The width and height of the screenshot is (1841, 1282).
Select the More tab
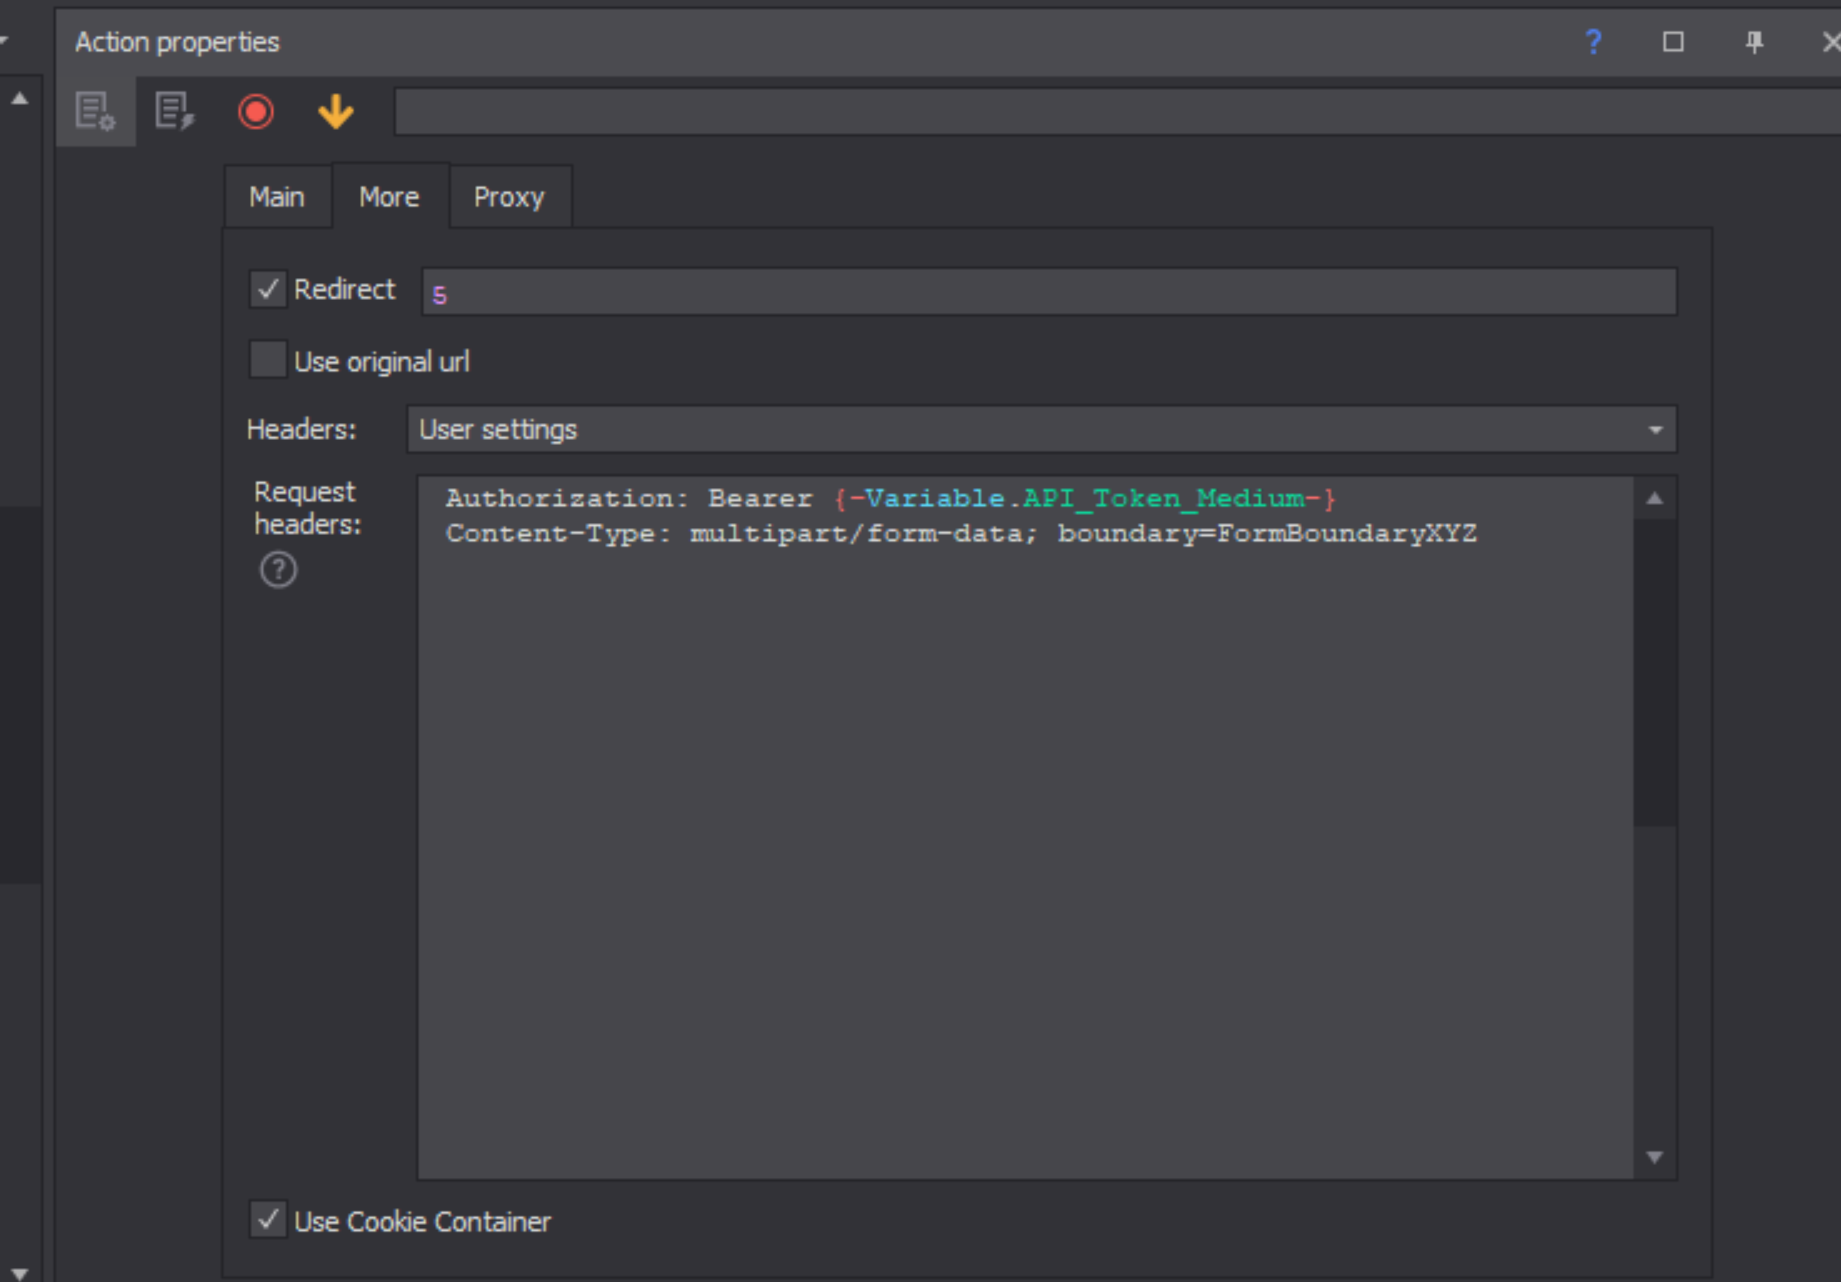(x=389, y=197)
